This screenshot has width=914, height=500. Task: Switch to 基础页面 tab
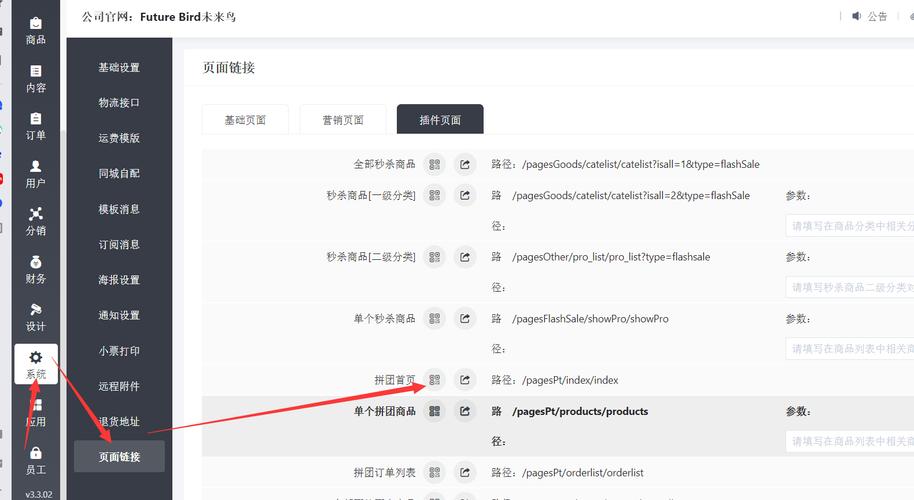[245, 120]
